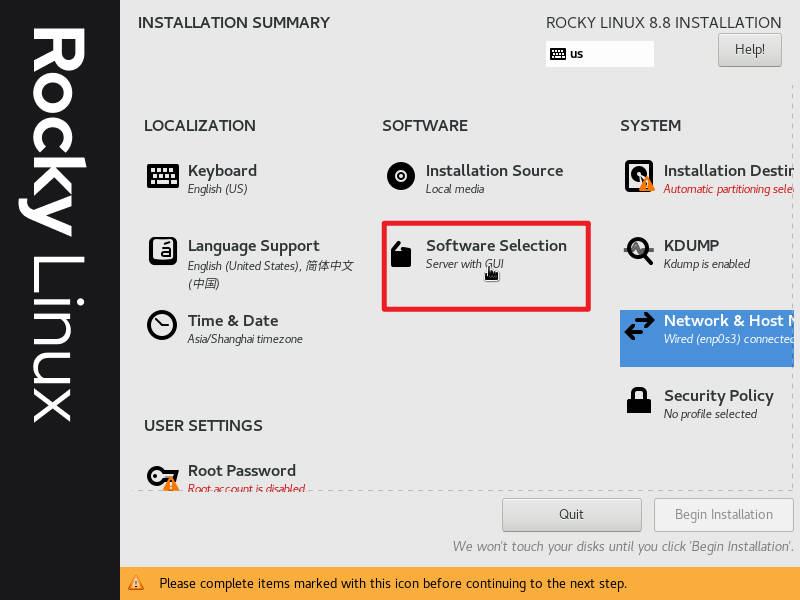Image resolution: width=800 pixels, height=600 pixels.
Task: Click 'No profile selected' status text
Action: 710,414
